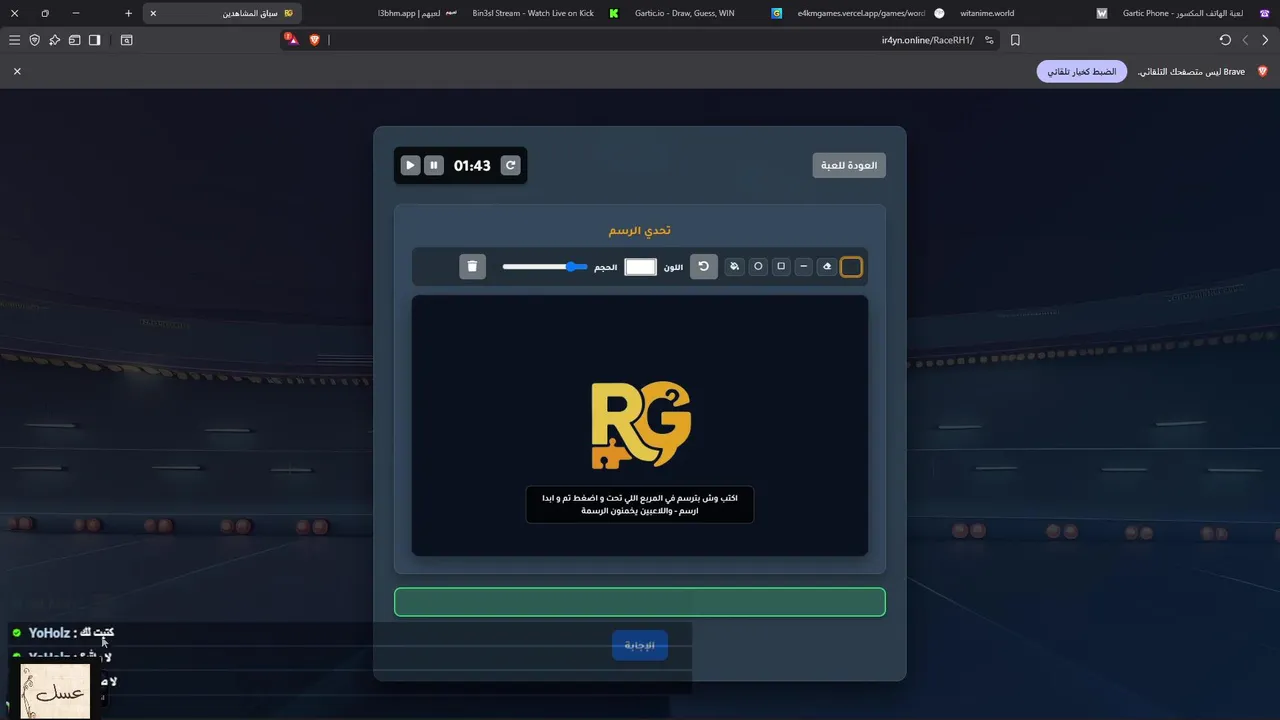This screenshot has width=1280, height=720.
Task: Click the الإجابة answer button
Action: coord(640,645)
